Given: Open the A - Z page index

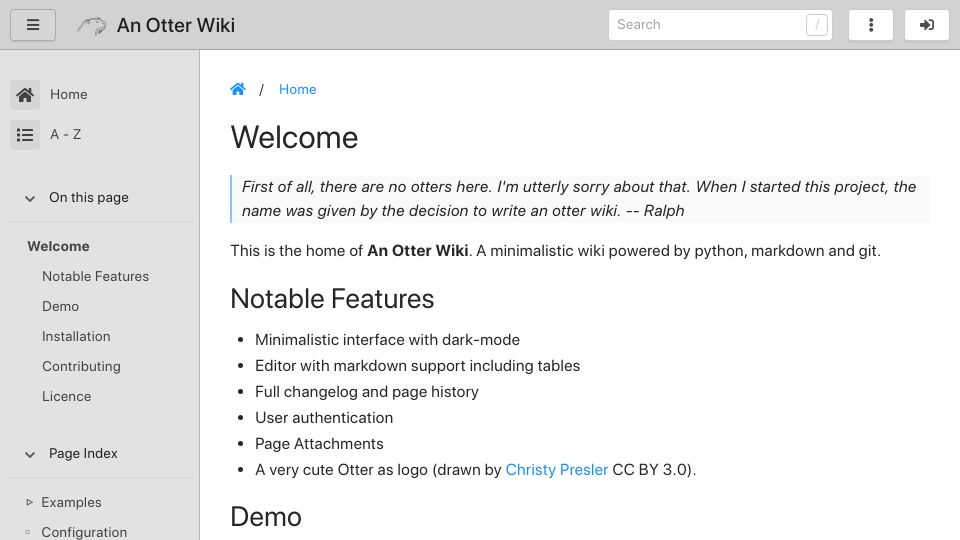Looking at the screenshot, I should (x=66, y=134).
